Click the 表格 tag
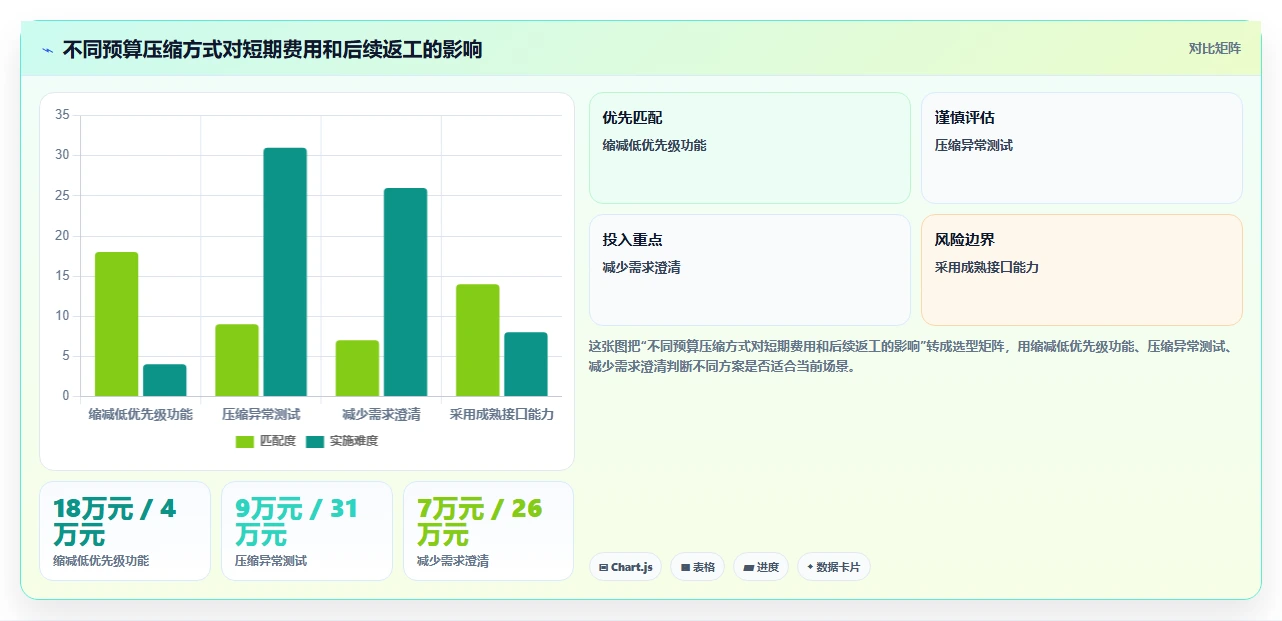 point(698,567)
